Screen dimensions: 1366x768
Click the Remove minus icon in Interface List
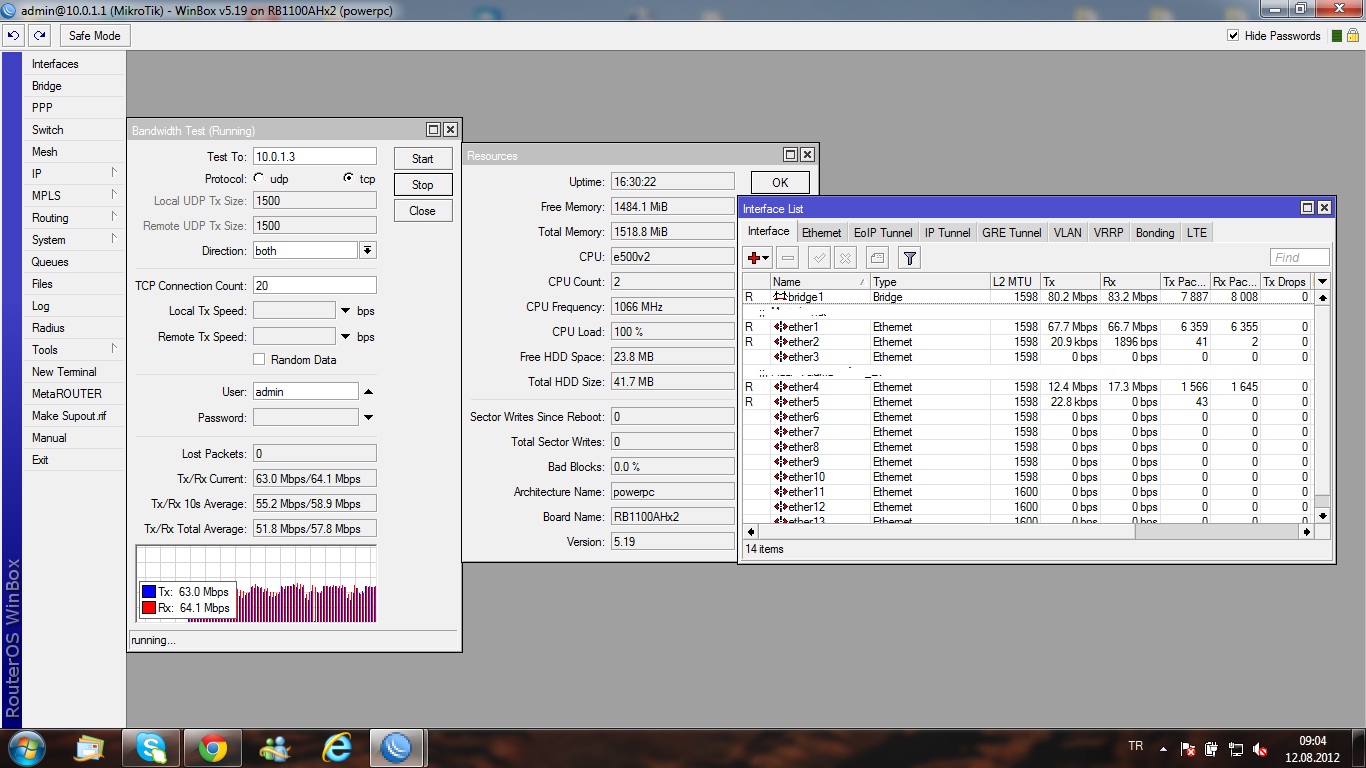coord(788,258)
